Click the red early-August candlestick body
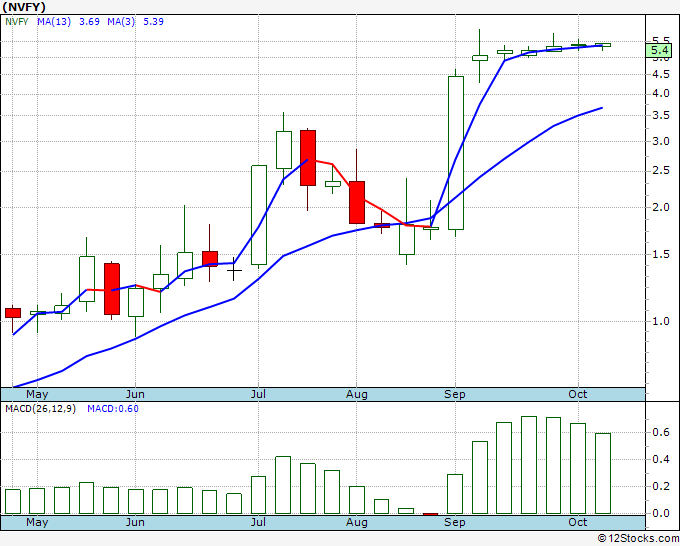 tap(357, 203)
